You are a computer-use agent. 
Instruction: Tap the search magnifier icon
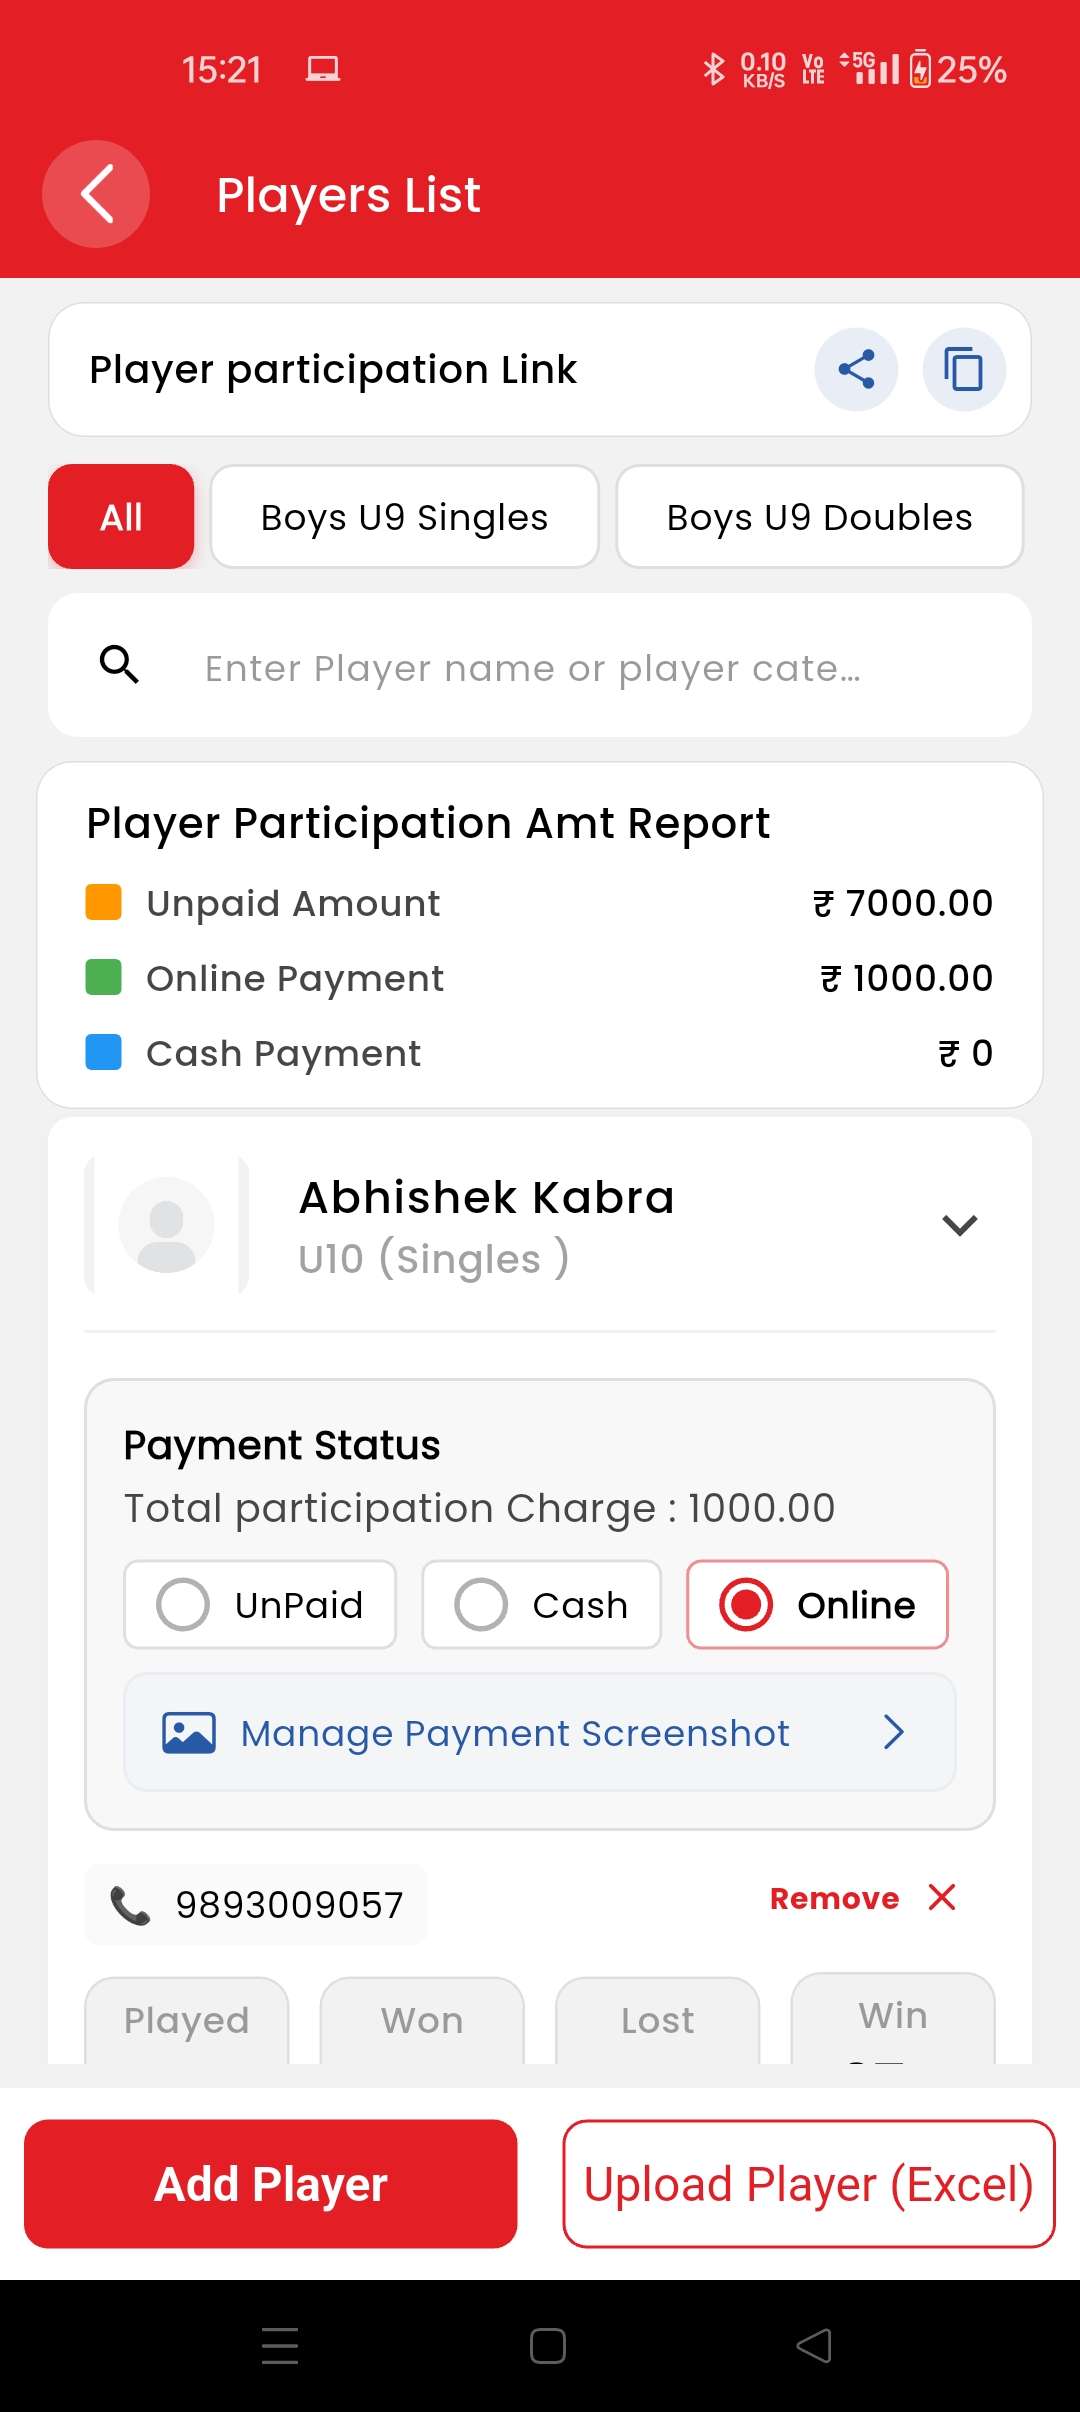pos(119,664)
